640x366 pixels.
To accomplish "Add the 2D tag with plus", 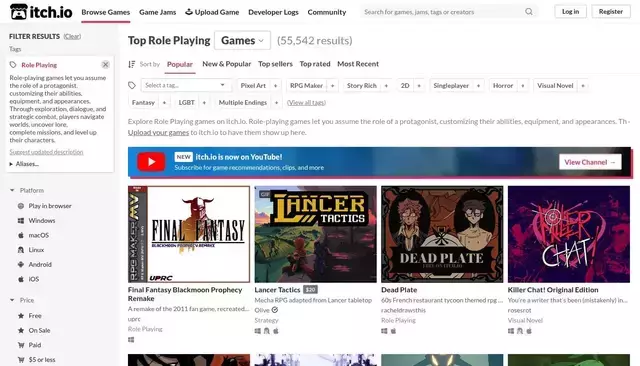I will (419, 85).
